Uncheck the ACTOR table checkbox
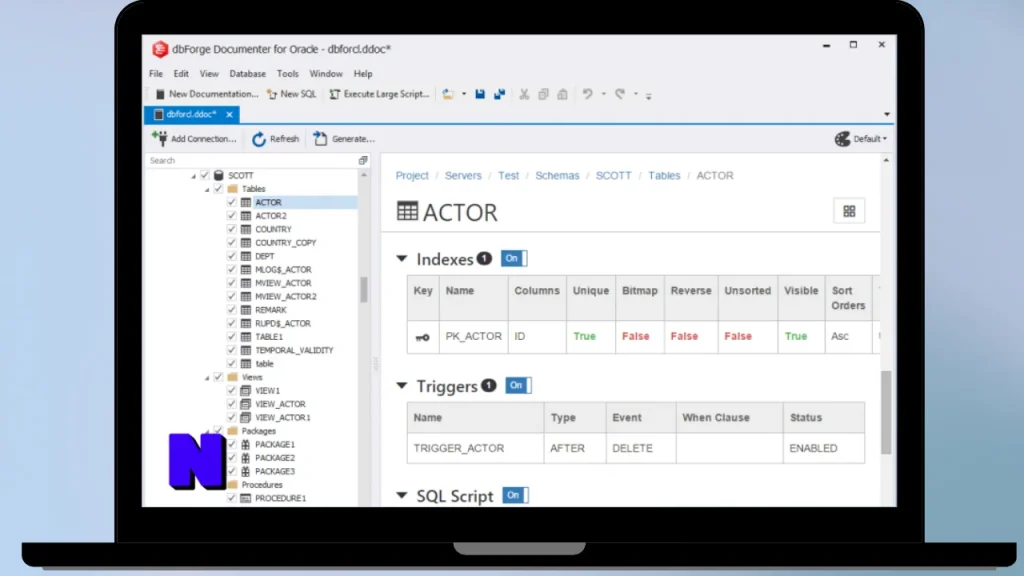The width and height of the screenshot is (1024, 576). [x=231, y=202]
